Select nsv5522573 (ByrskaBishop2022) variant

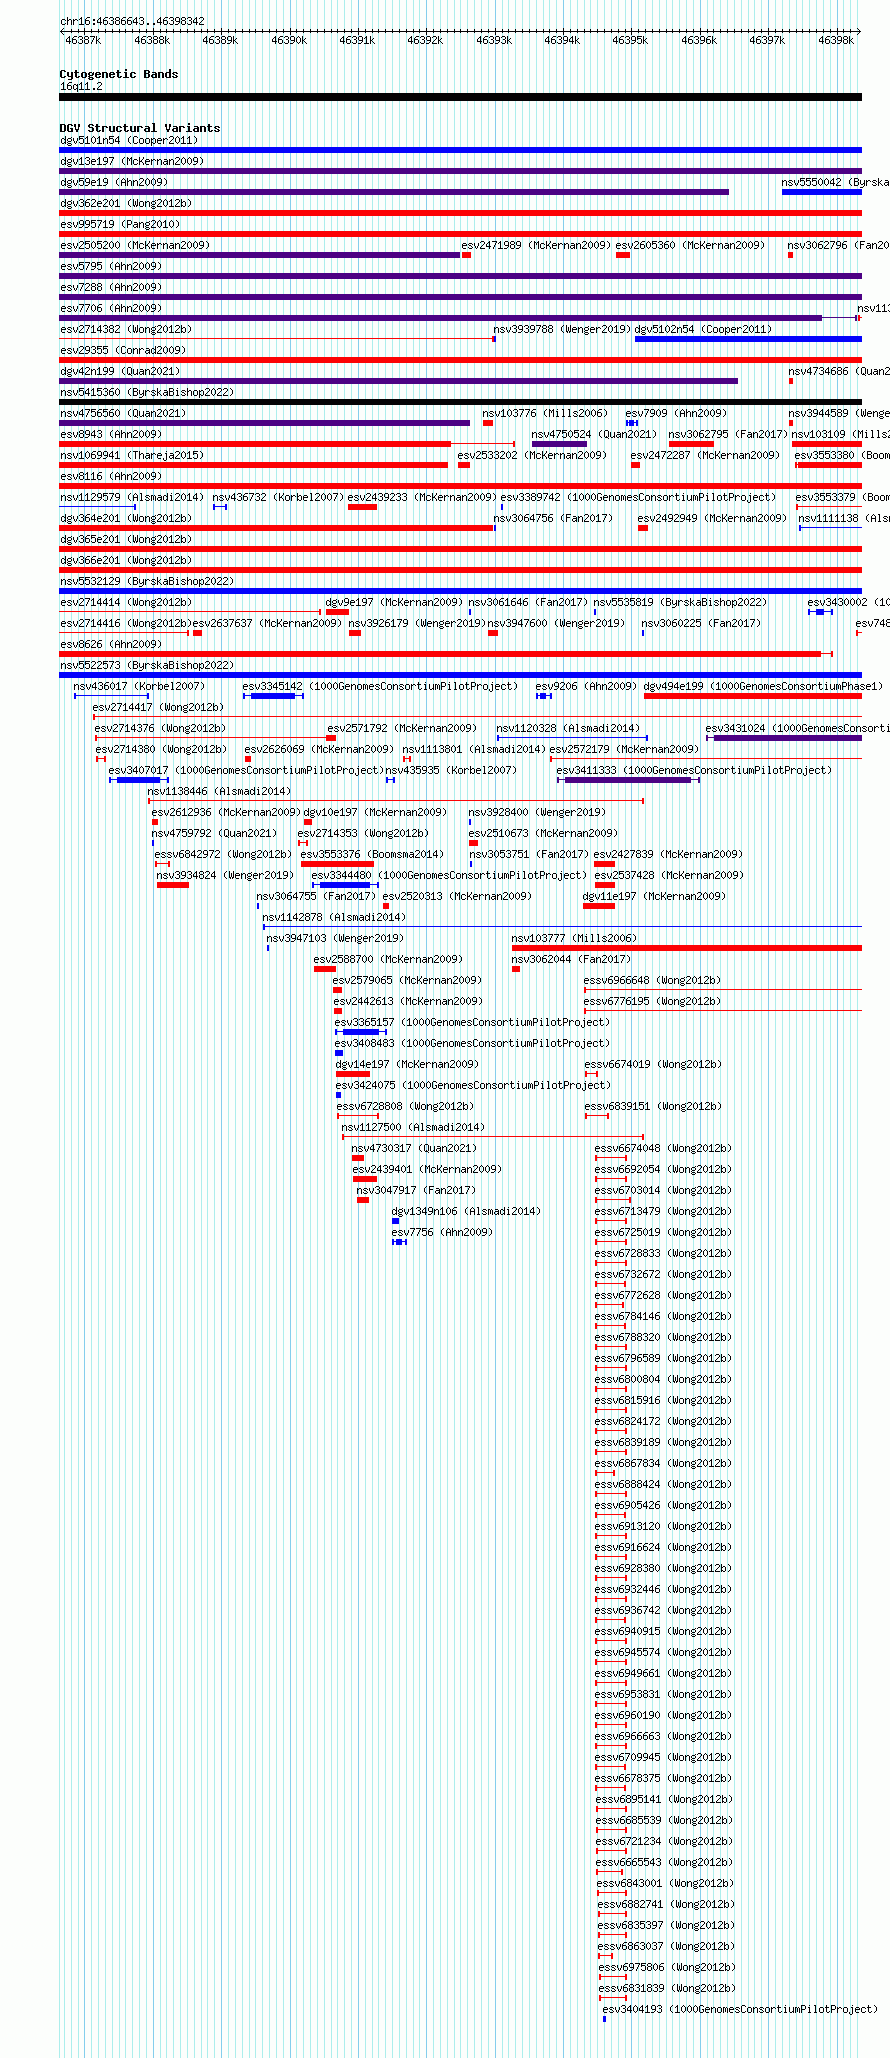pyautogui.click(x=460, y=675)
